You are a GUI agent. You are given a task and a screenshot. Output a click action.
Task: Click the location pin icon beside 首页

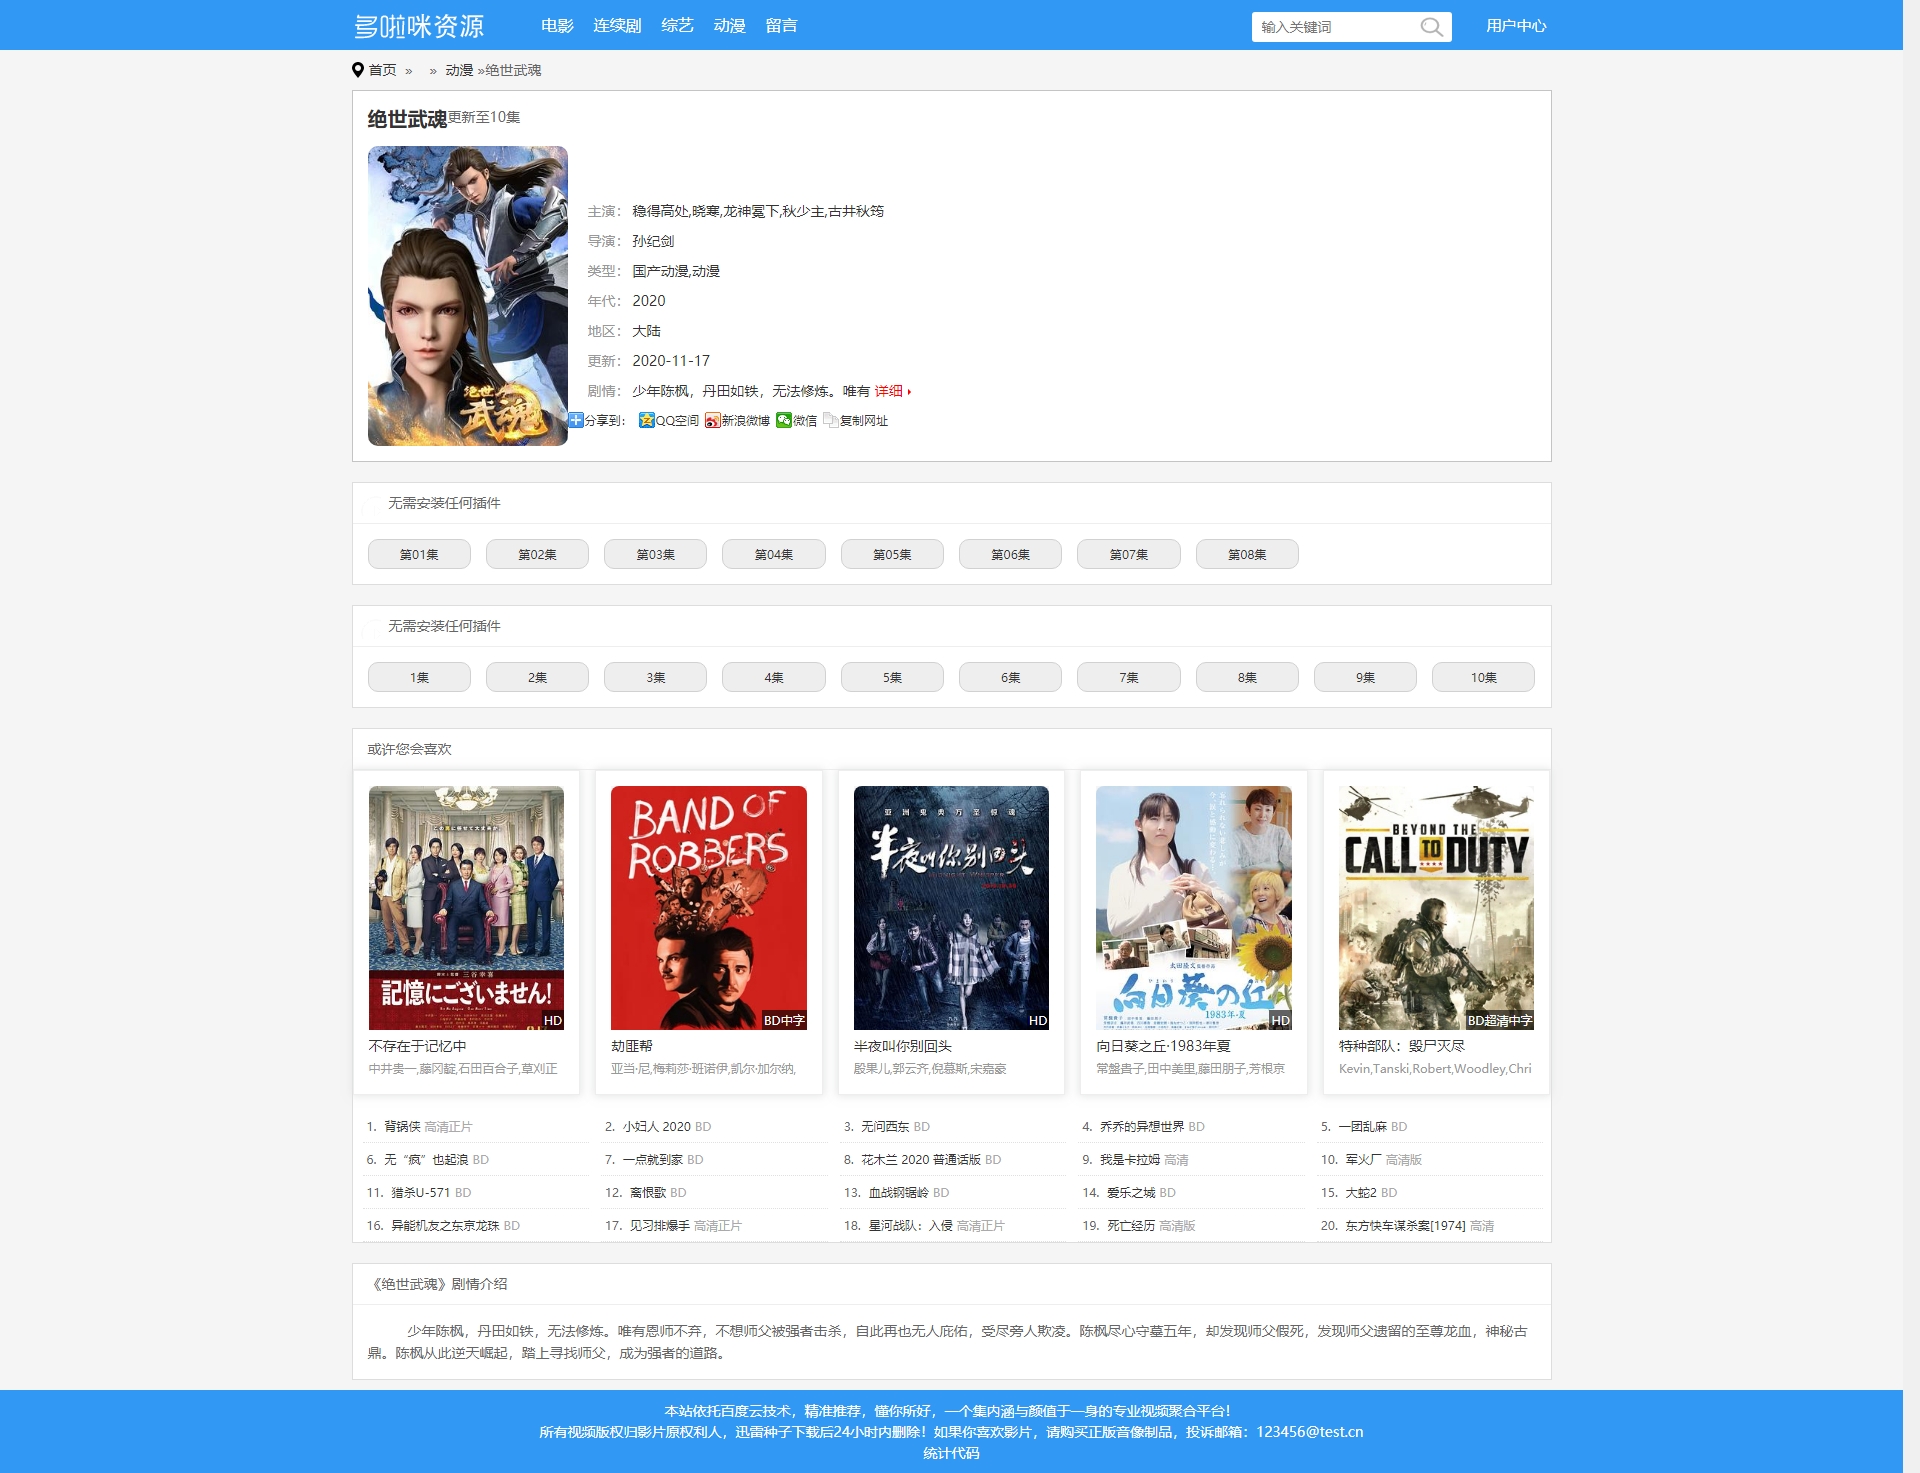point(358,70)
